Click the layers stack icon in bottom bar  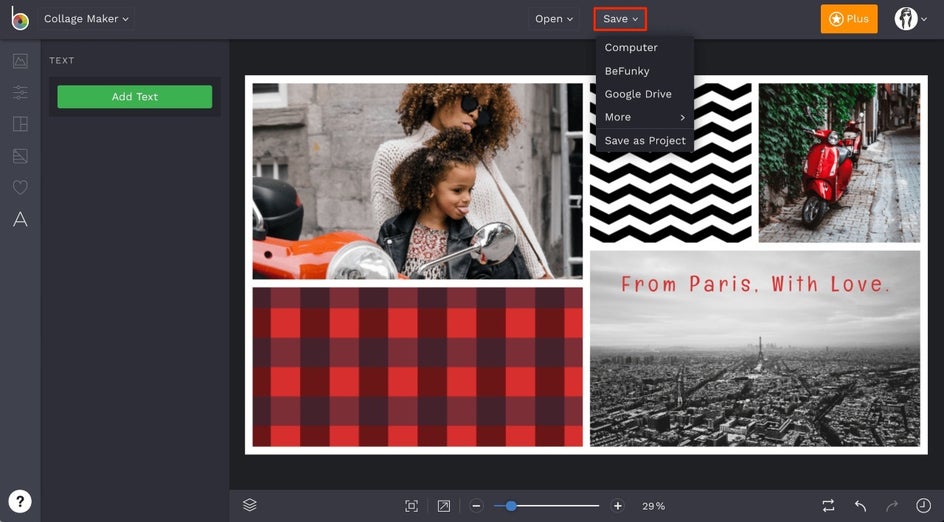[x=250, y=506]
